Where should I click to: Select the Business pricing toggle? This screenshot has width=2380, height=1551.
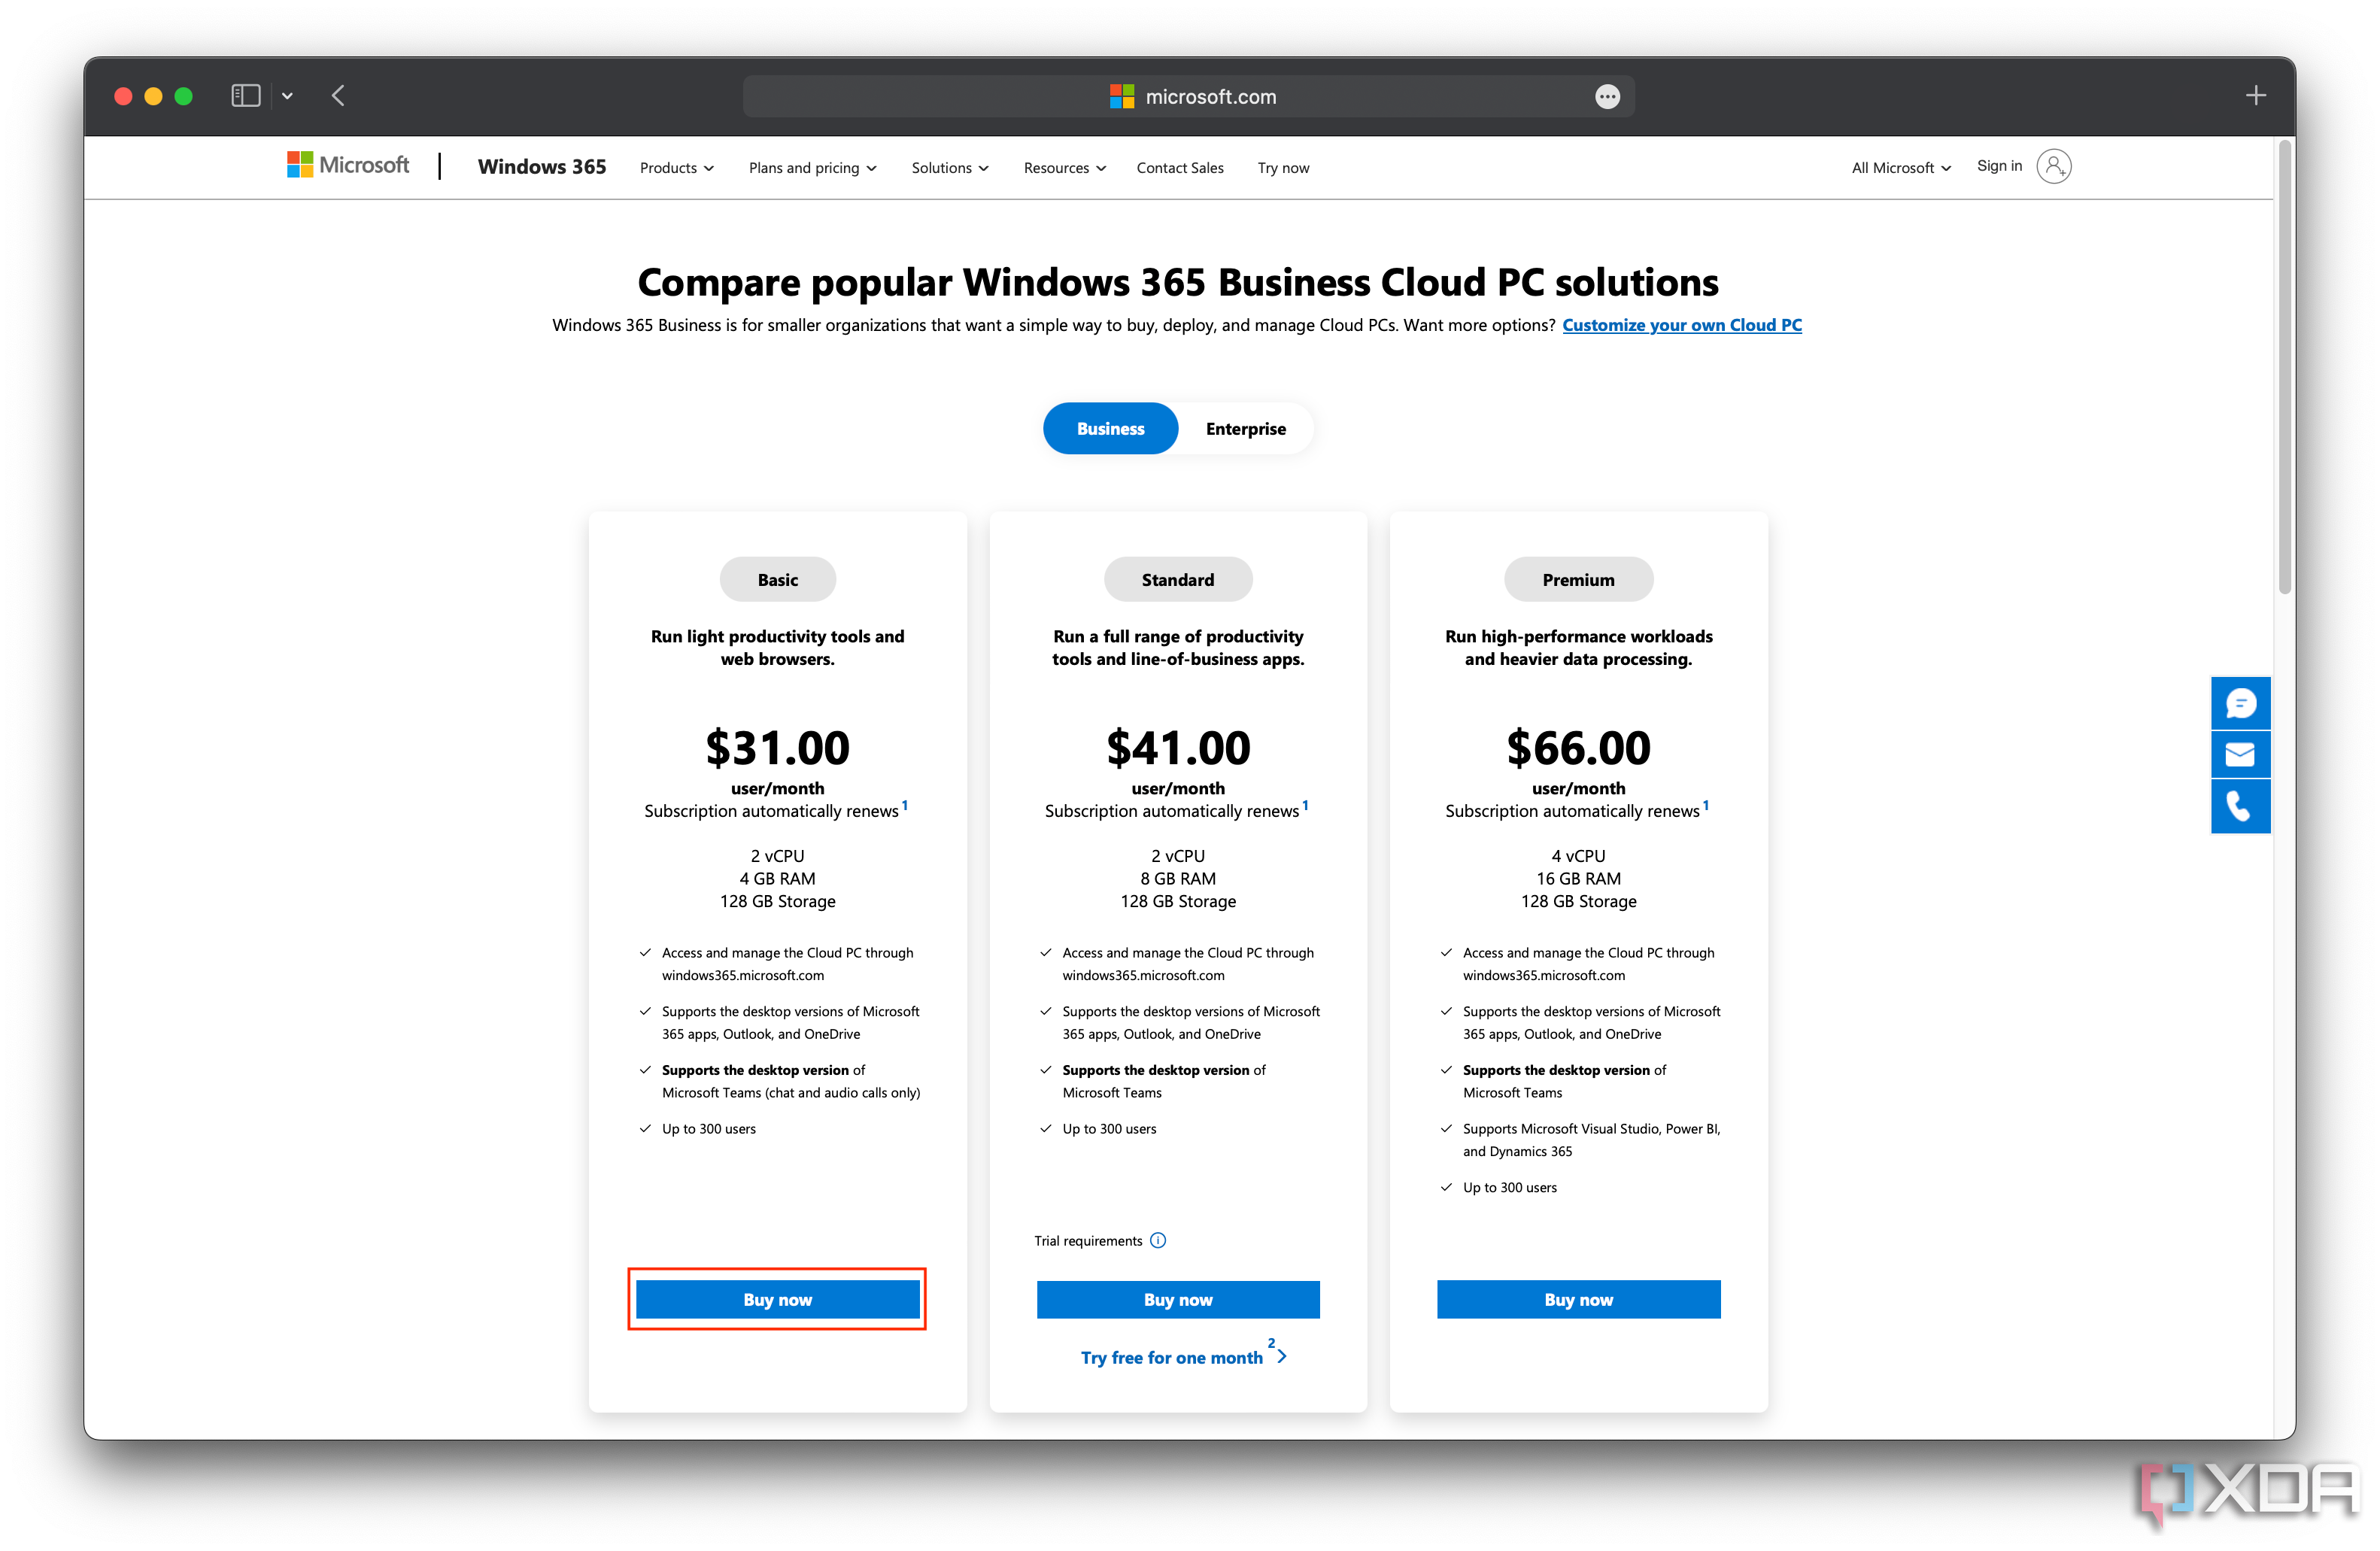1109,426
